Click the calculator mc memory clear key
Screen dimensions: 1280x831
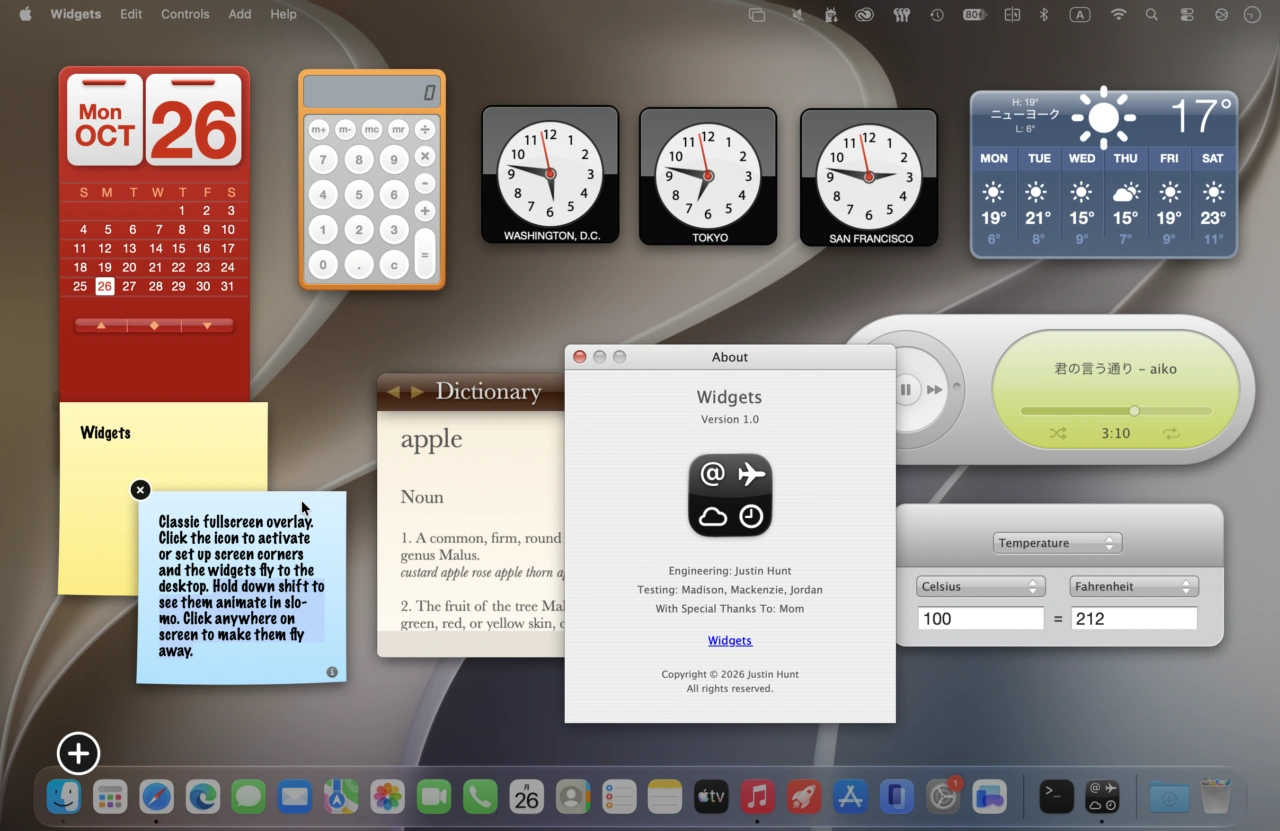[x=372, y=129]
